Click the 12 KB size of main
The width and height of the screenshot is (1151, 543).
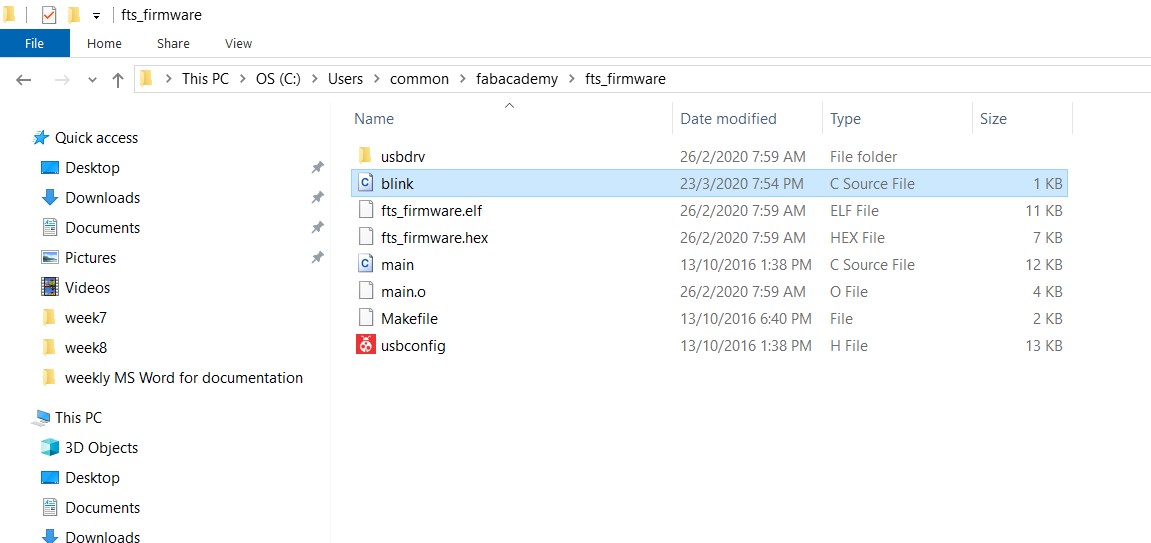click(x=1043, y=265)
